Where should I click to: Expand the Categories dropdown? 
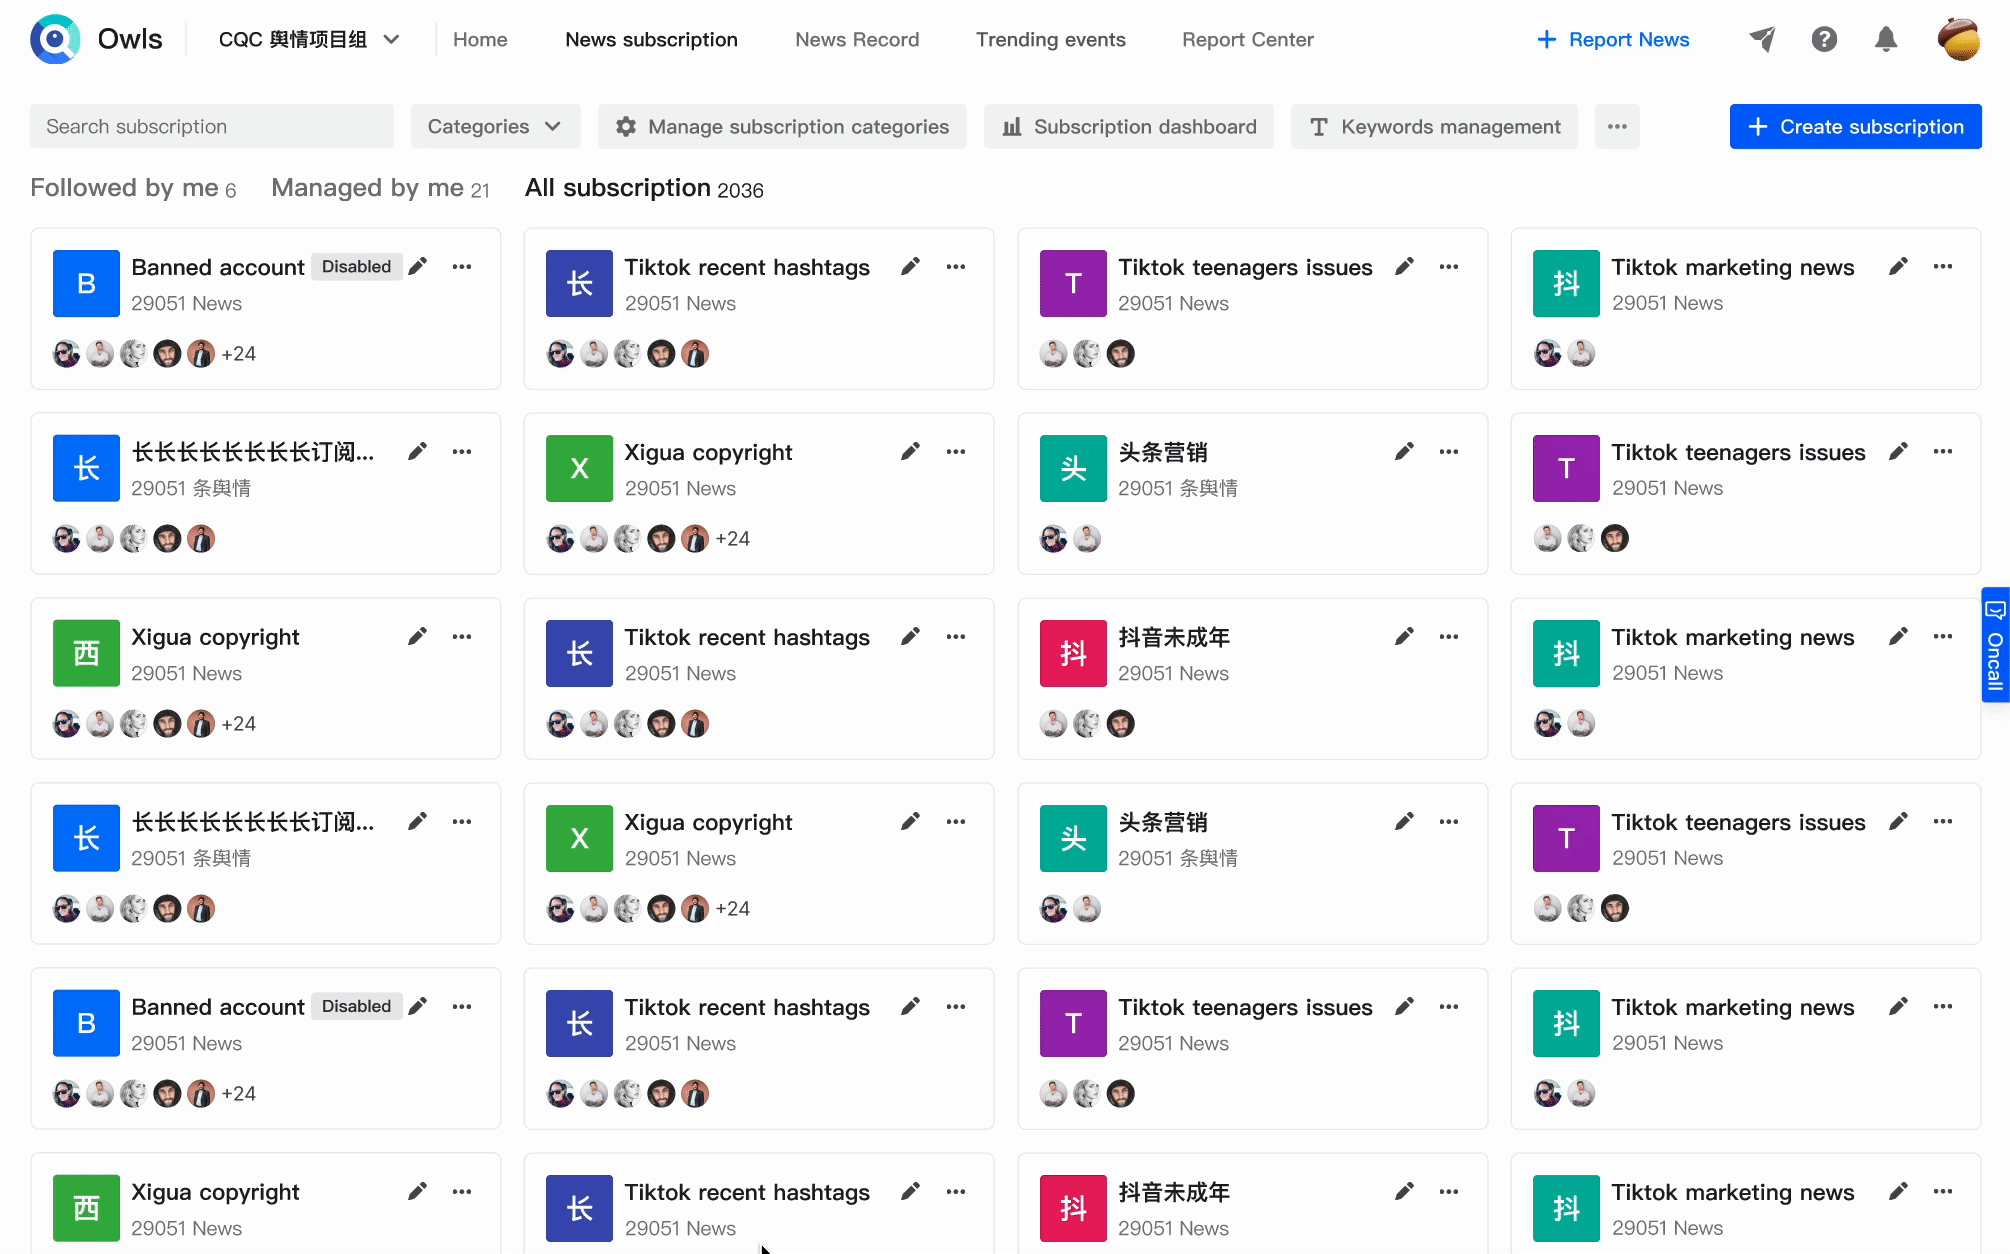click(495, 127)
